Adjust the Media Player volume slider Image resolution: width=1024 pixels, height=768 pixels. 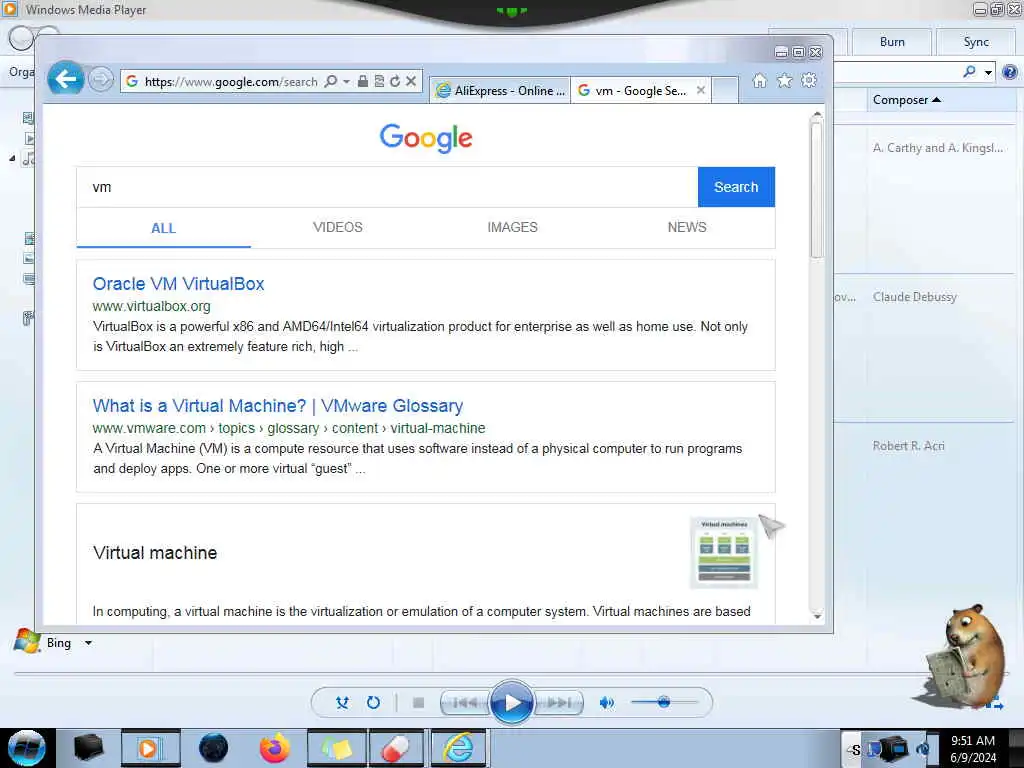(664, 702)
